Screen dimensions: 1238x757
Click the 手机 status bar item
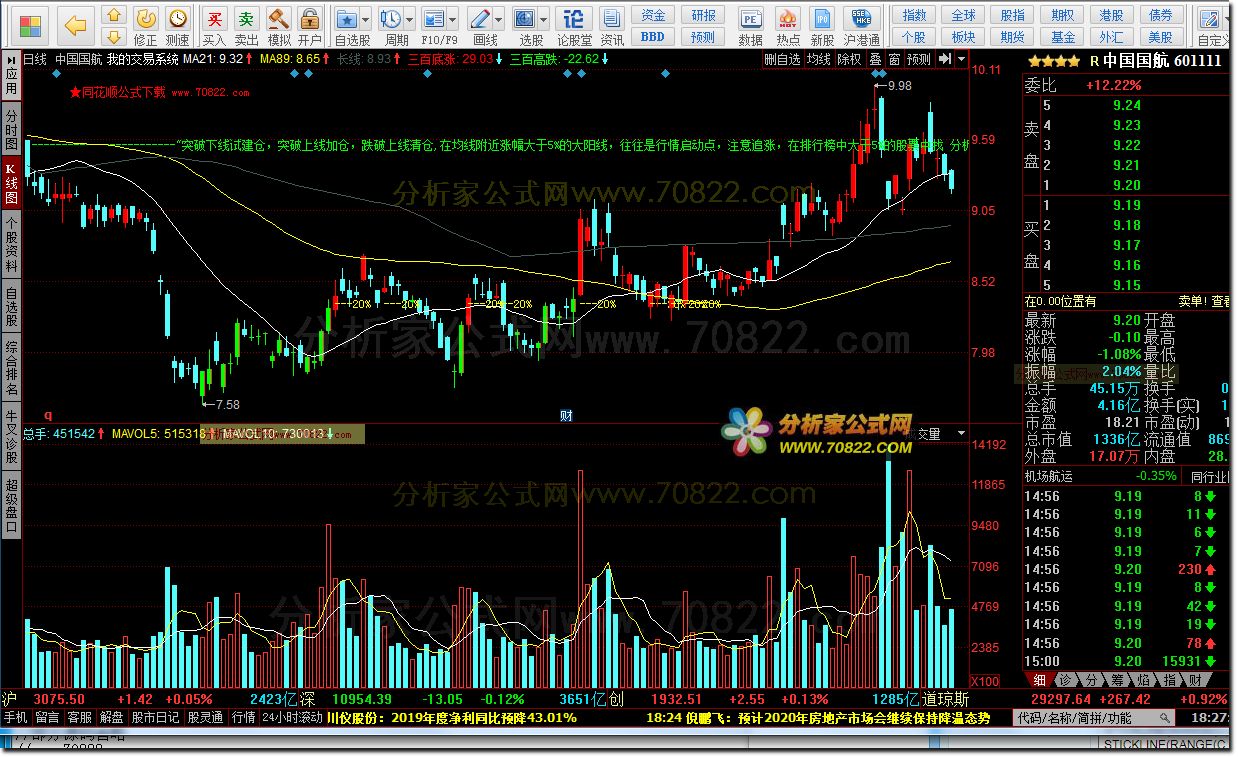click(15, 717)
